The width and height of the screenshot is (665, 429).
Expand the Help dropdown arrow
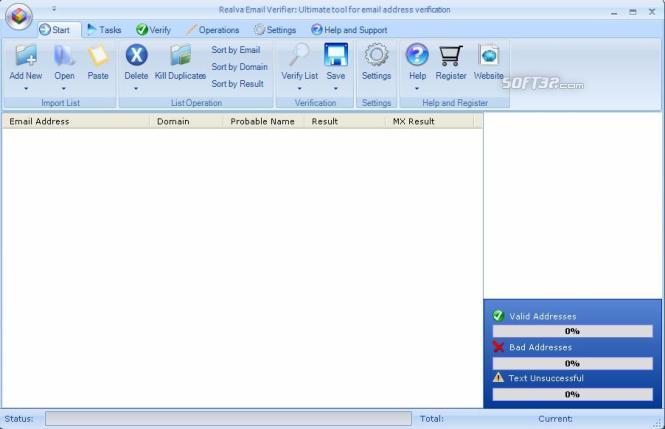pos(417,88)
